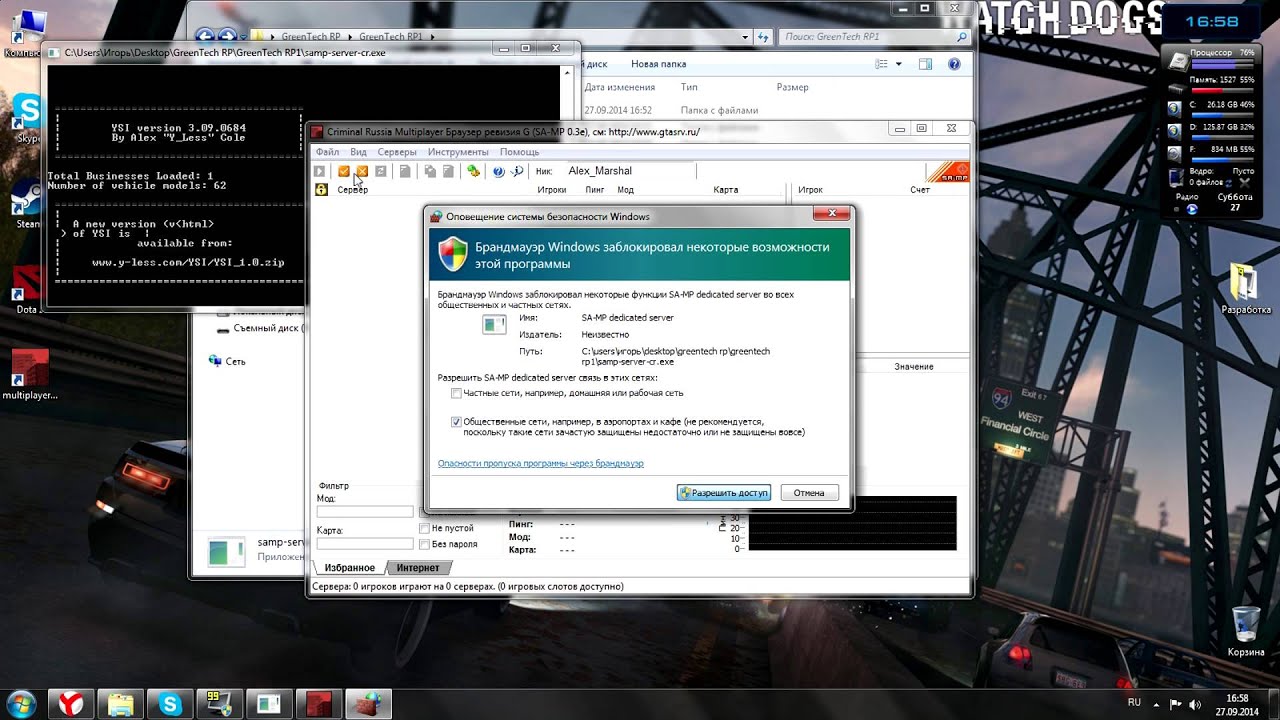Image resolution: width=1280 pixels, height=720 pixels.
Task: Open SA-MP settings via the green gear icon
Action: (x=473, y=171)
